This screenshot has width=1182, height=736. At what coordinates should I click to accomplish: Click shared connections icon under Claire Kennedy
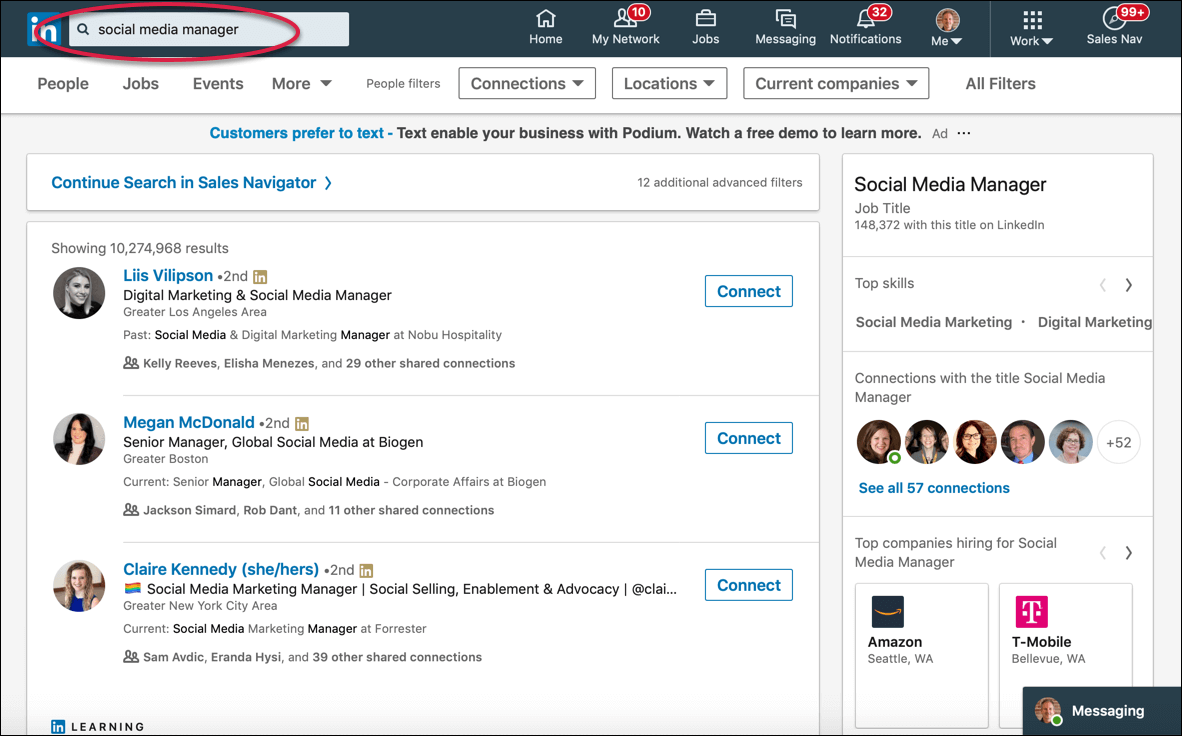[131, 657]
